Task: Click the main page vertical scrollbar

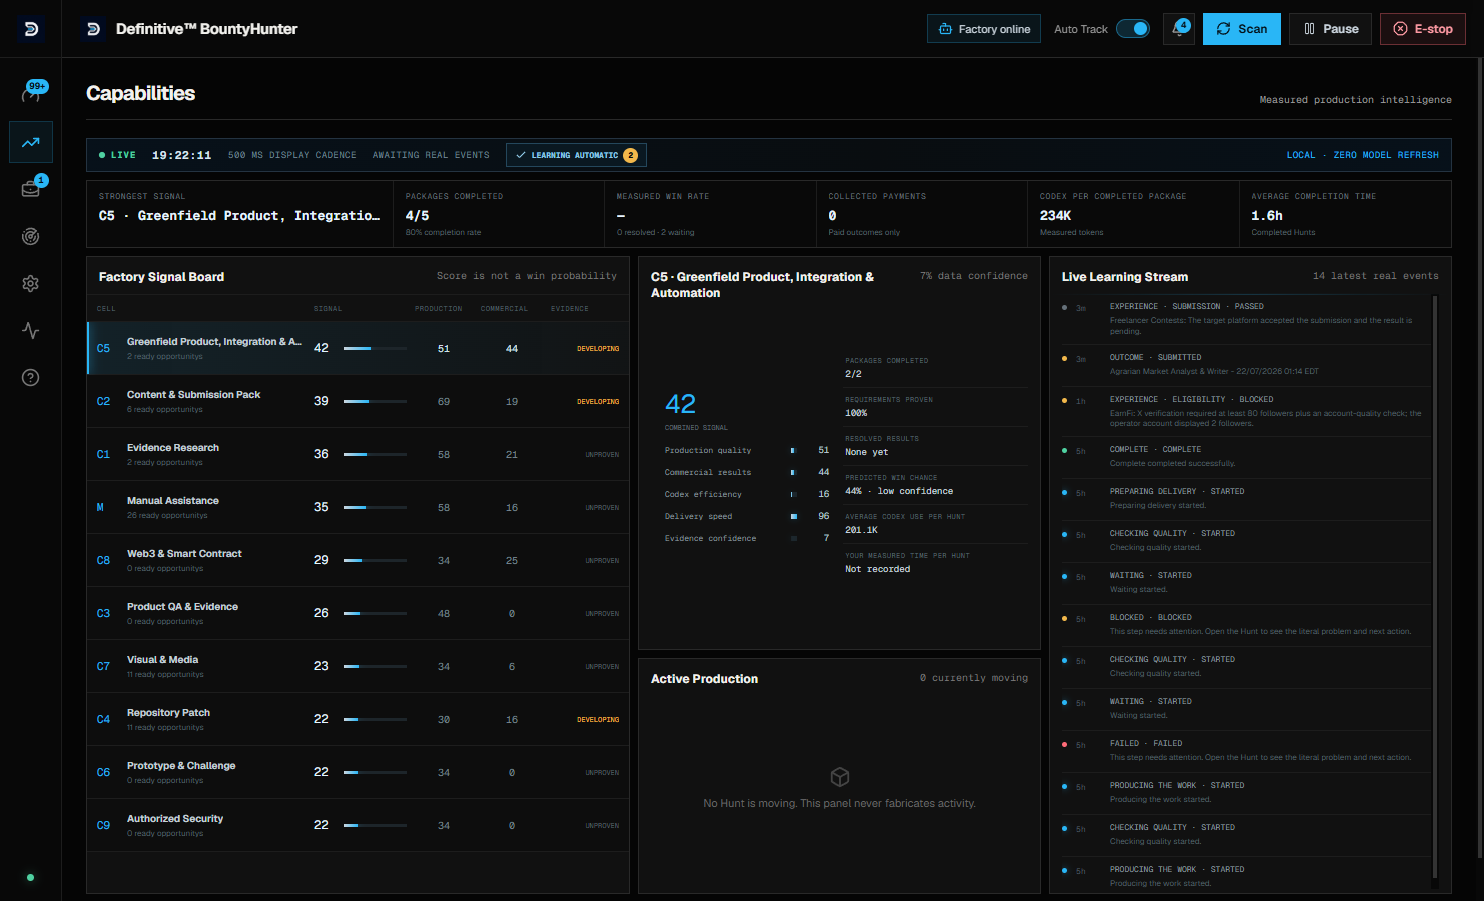Action: pos(1480,458)
